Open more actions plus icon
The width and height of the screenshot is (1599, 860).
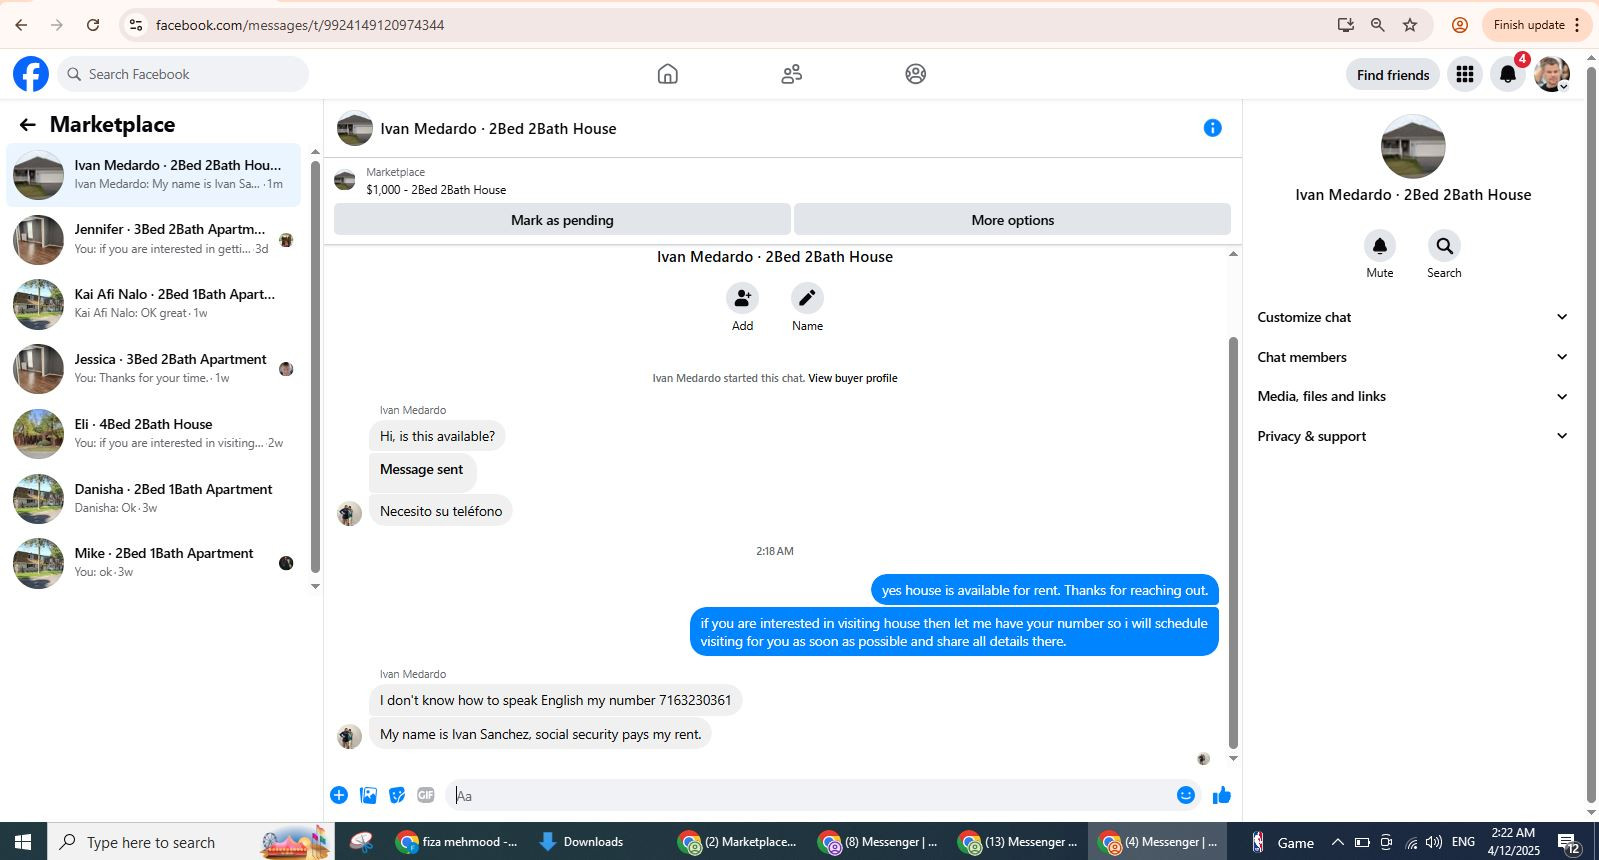pyautogui.click(x=339, y=795)
